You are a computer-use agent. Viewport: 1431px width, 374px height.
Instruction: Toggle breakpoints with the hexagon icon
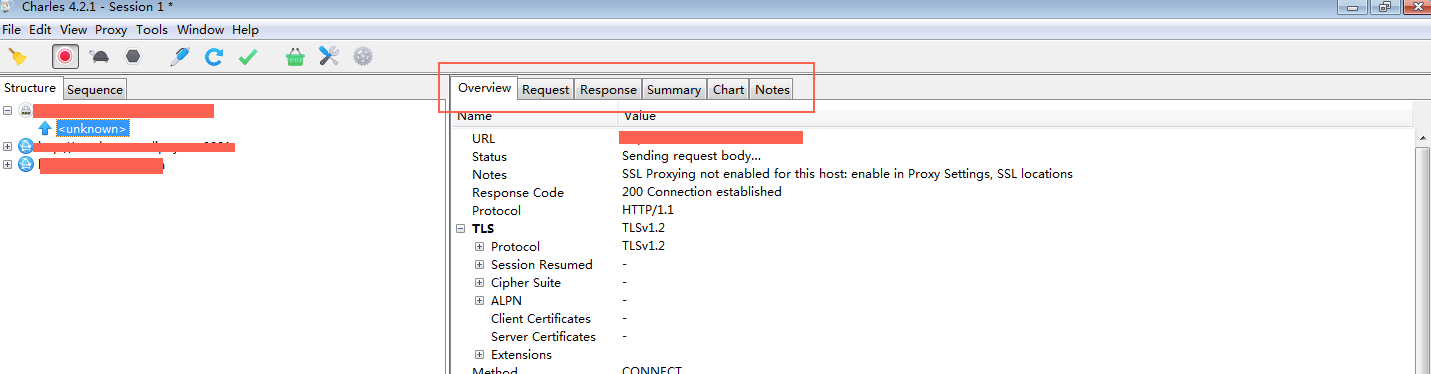point(133,57)
